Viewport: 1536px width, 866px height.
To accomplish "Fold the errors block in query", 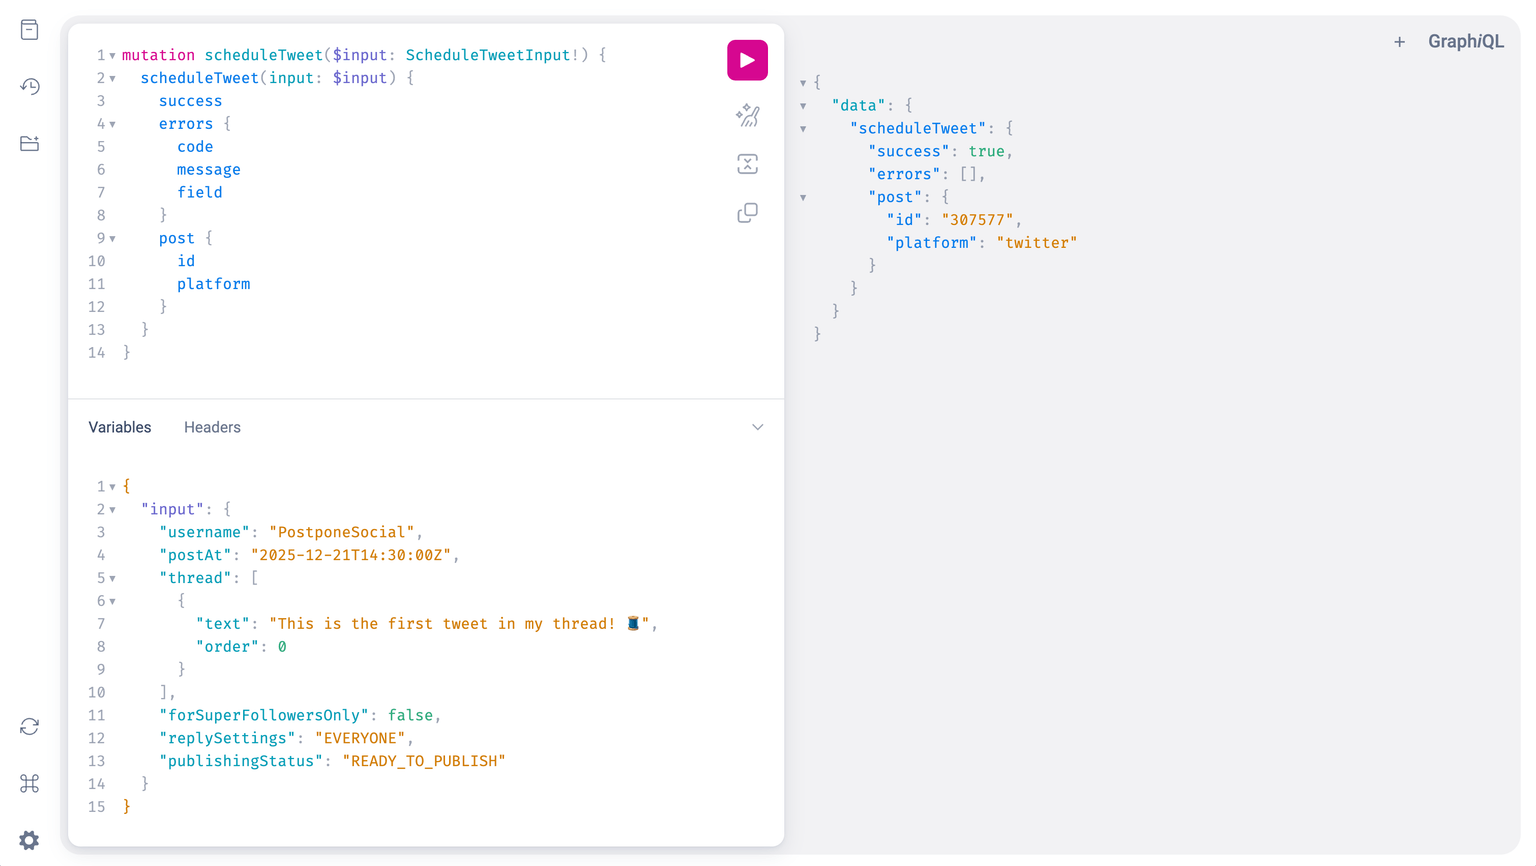I will pos(113,125).
